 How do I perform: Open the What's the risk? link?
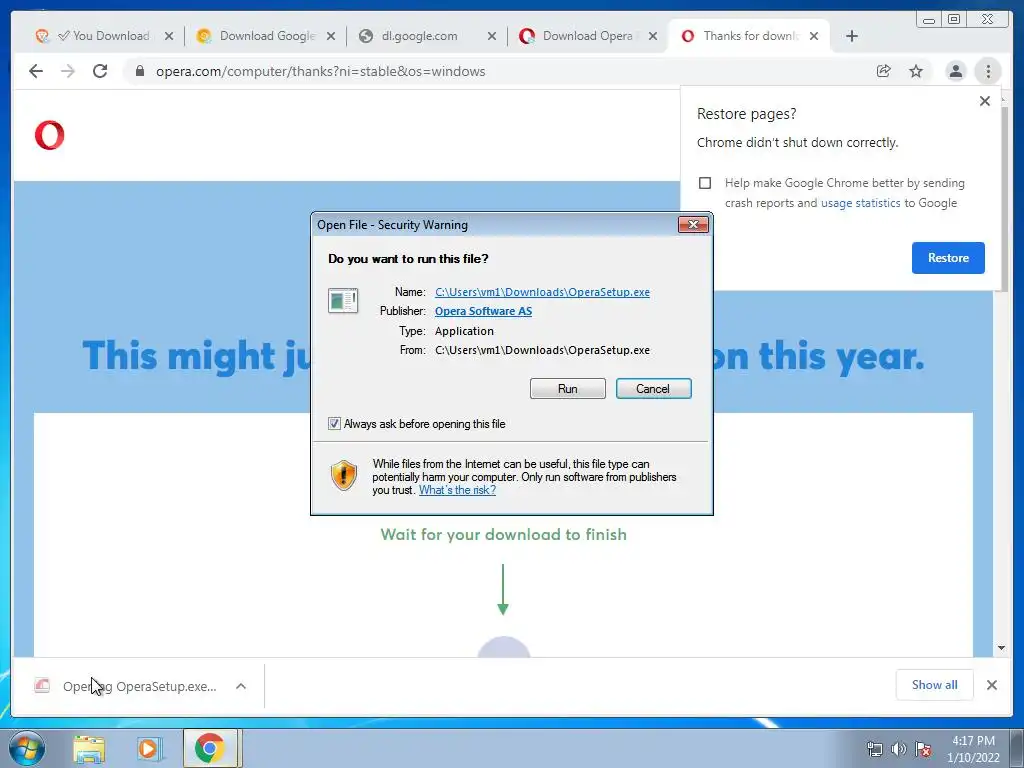tap(457, 490)
